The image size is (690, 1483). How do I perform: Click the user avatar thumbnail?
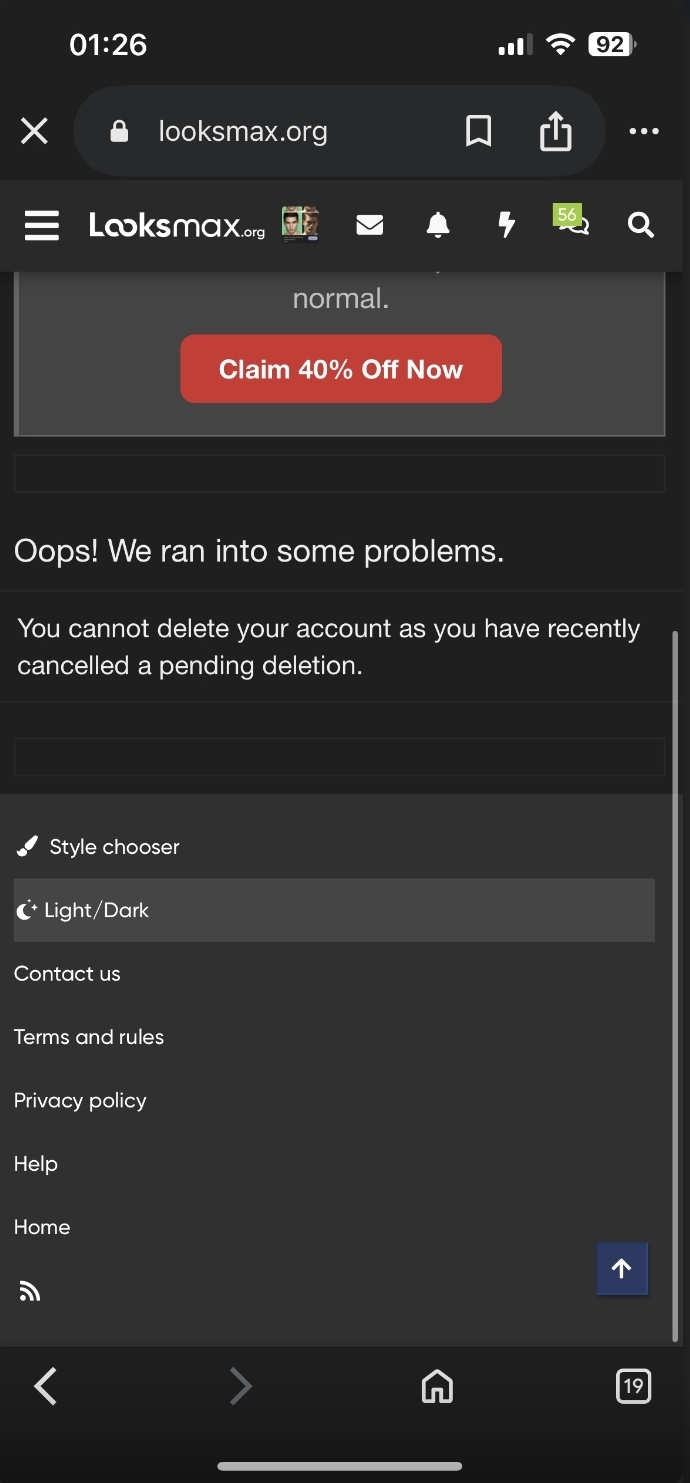click(x=300, y=225)
